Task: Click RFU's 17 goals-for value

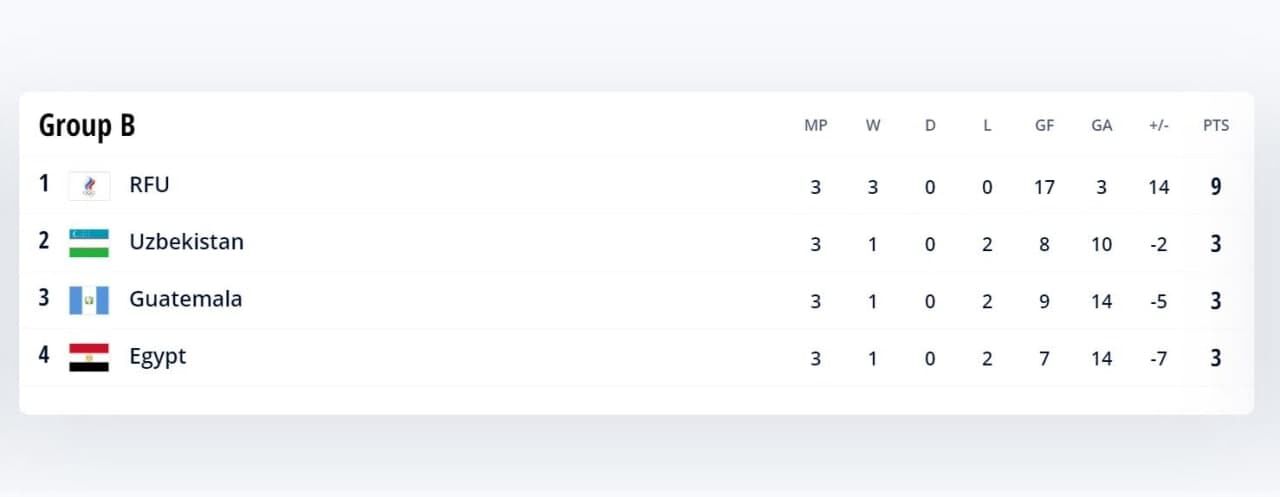Action: point(1044,187)
